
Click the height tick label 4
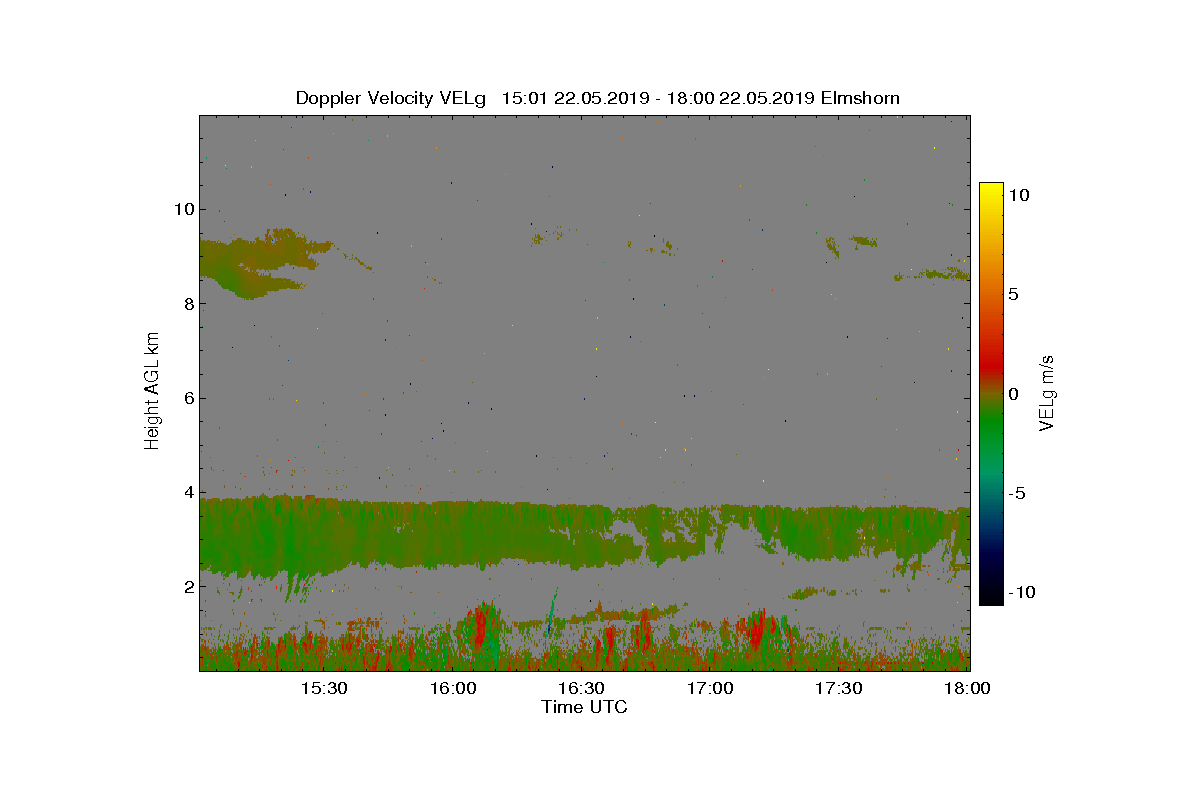pos(189,492)
